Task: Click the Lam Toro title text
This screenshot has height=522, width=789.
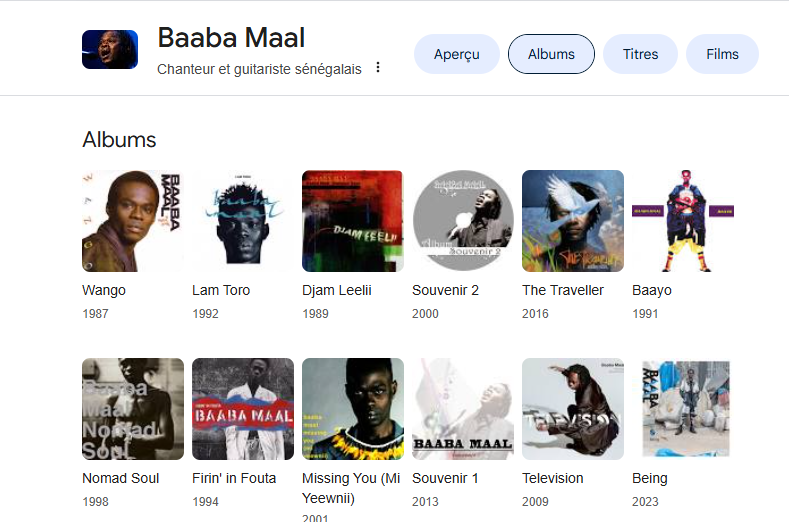Action: click(221, 290)
